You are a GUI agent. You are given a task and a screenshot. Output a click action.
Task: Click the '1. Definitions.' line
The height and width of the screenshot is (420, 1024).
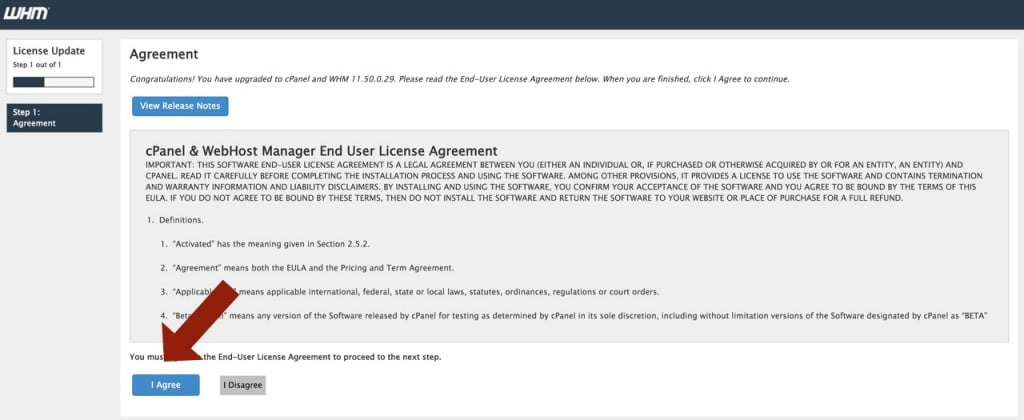click(175, 220)
